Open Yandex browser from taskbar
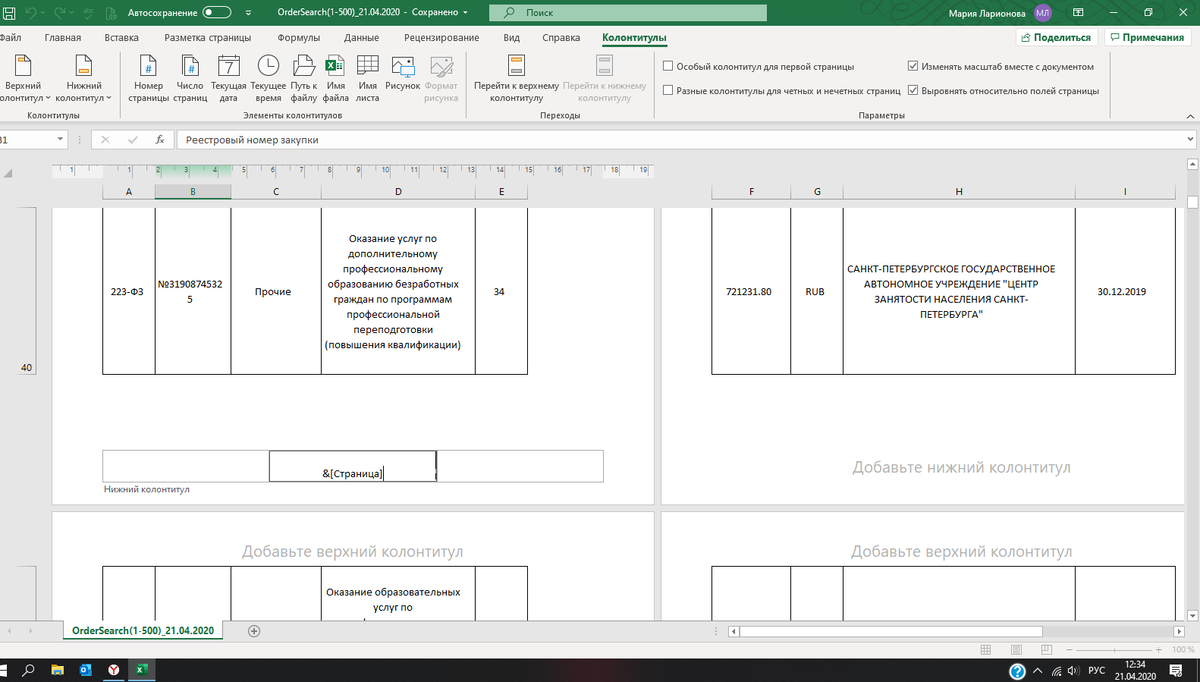The width and height of the screenshot is (1200, 682). coord(114,670)
